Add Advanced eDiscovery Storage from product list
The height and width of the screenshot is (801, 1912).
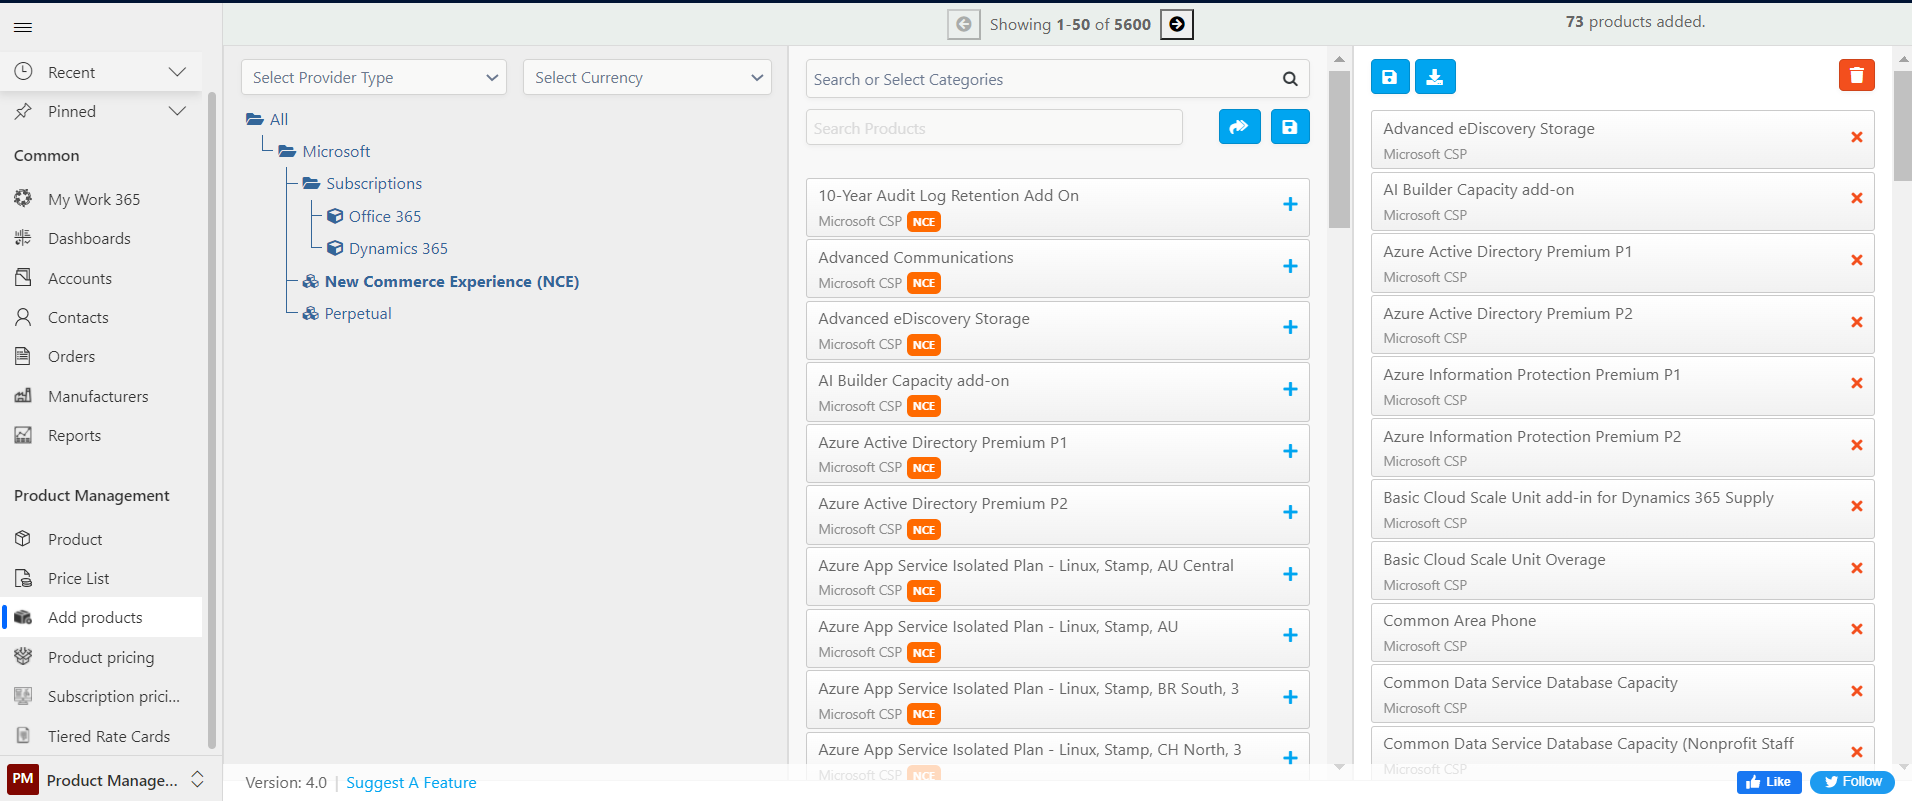click(1290, 327)
